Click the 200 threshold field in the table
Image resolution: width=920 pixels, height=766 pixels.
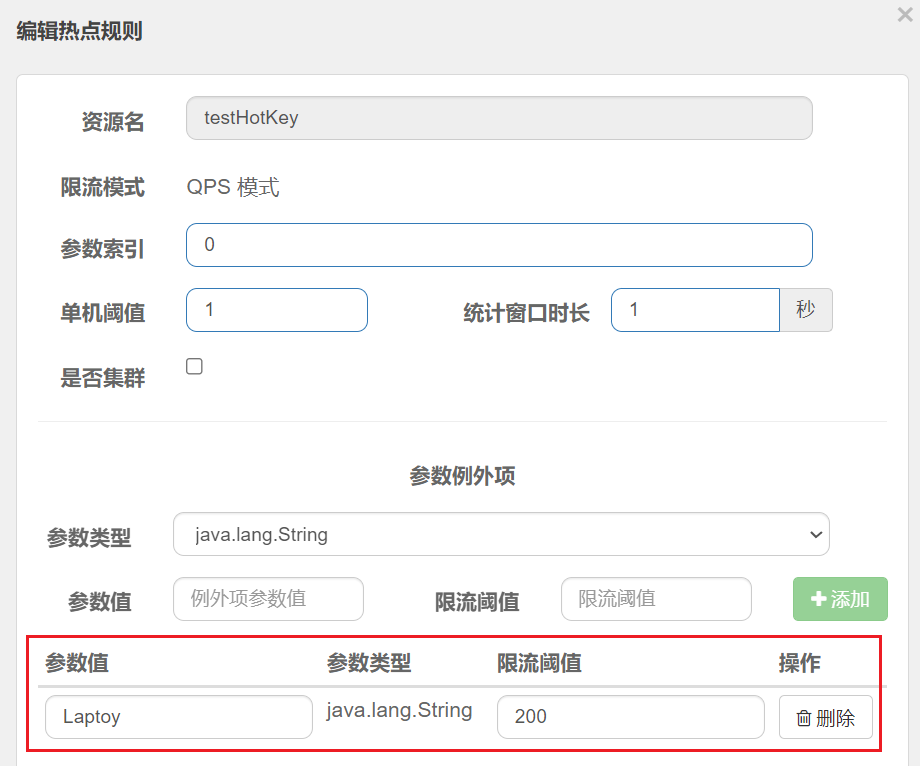point(630,716)
